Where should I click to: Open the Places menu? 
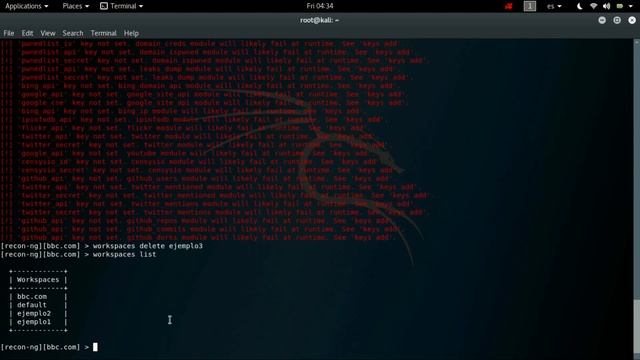76,6
